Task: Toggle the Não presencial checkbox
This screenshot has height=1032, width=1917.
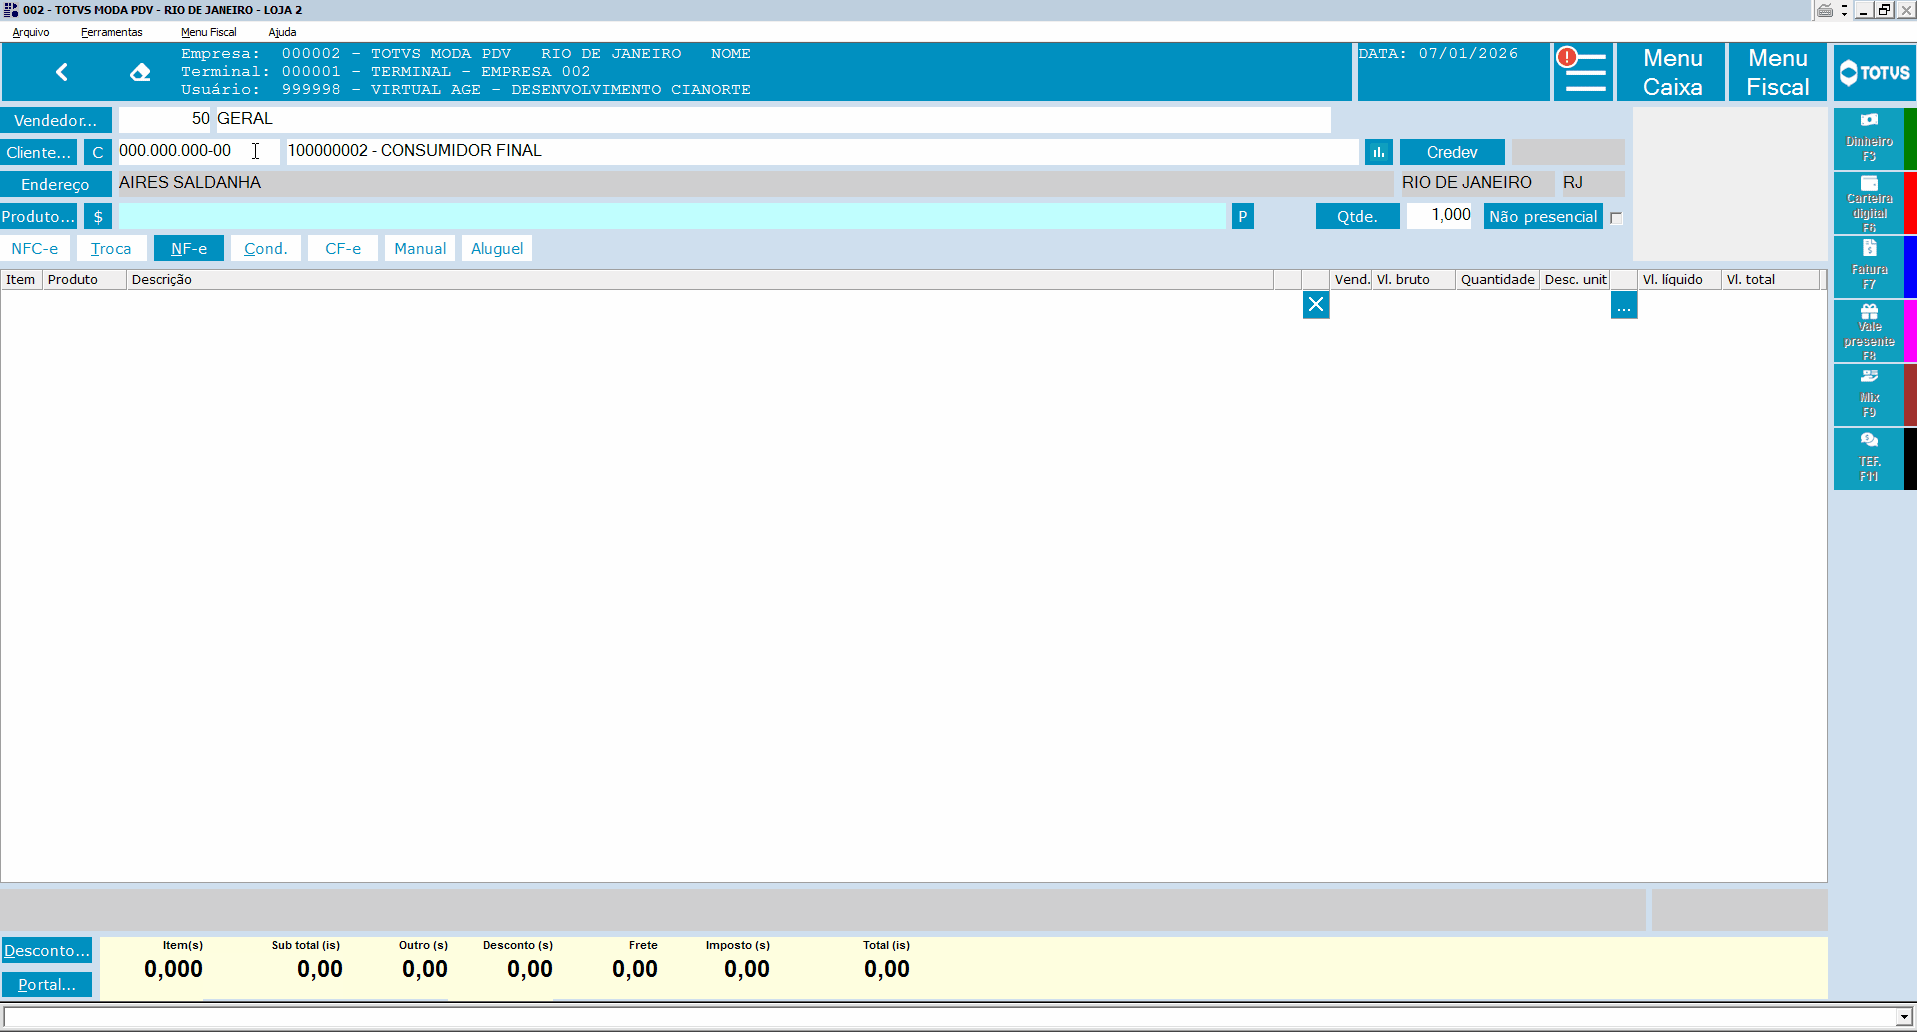Action: tap(1616, 218)
